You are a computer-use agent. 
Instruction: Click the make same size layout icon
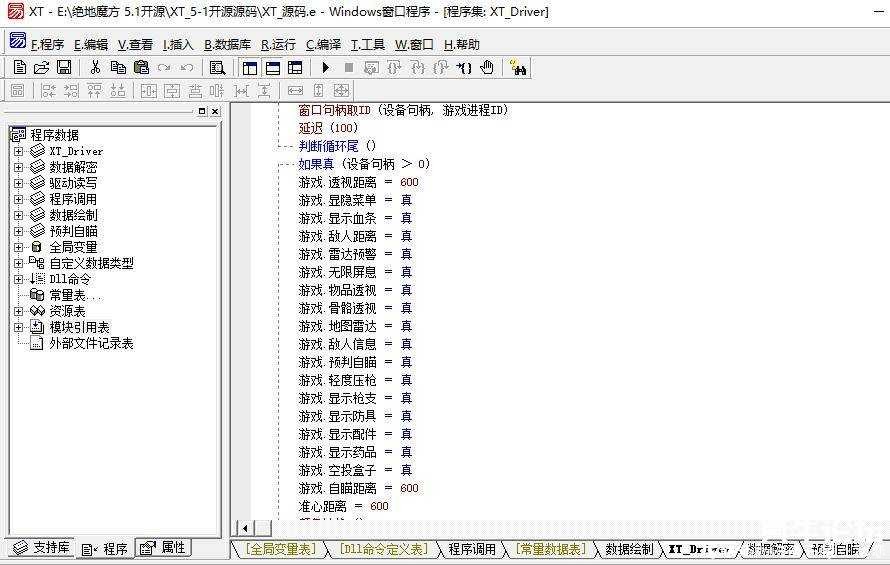pyautogui.click(x=341, y=90)
